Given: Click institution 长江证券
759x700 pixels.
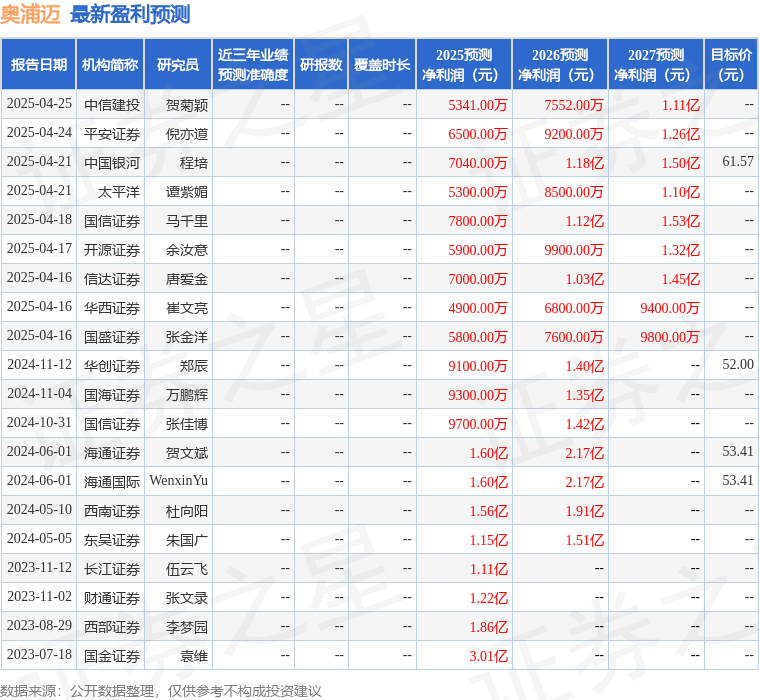Looking at the screenshot, I should coord(112,570).
